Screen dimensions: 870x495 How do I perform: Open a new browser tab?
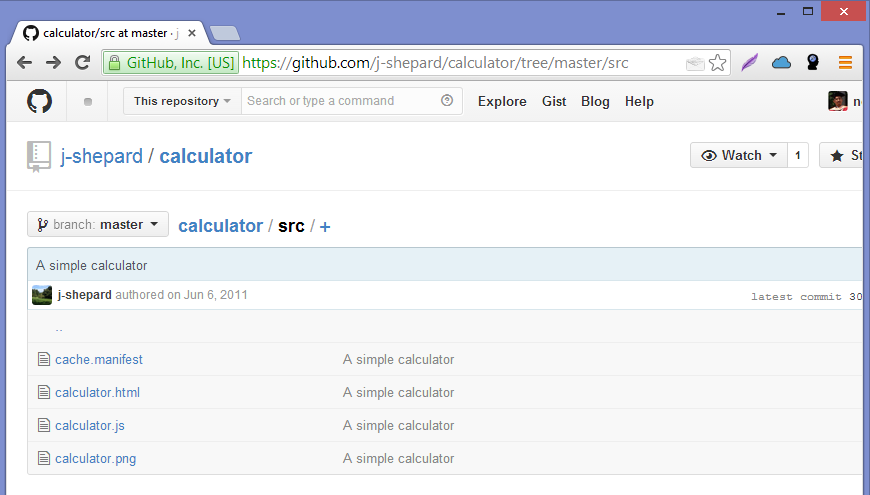click(x=225, y=33)
